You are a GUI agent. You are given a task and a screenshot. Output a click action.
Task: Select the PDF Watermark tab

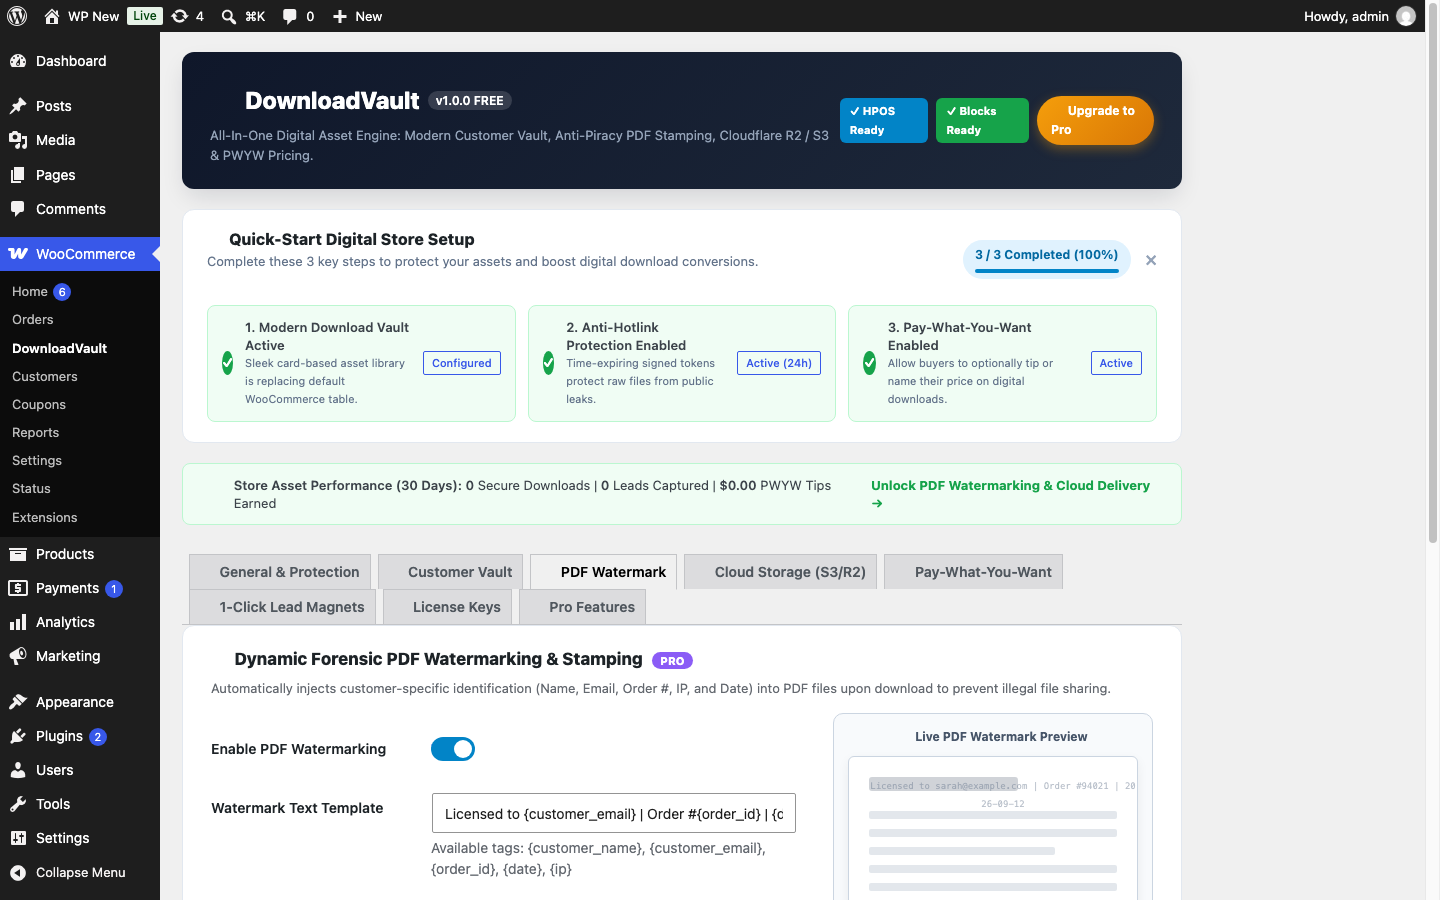click(603, 572)
